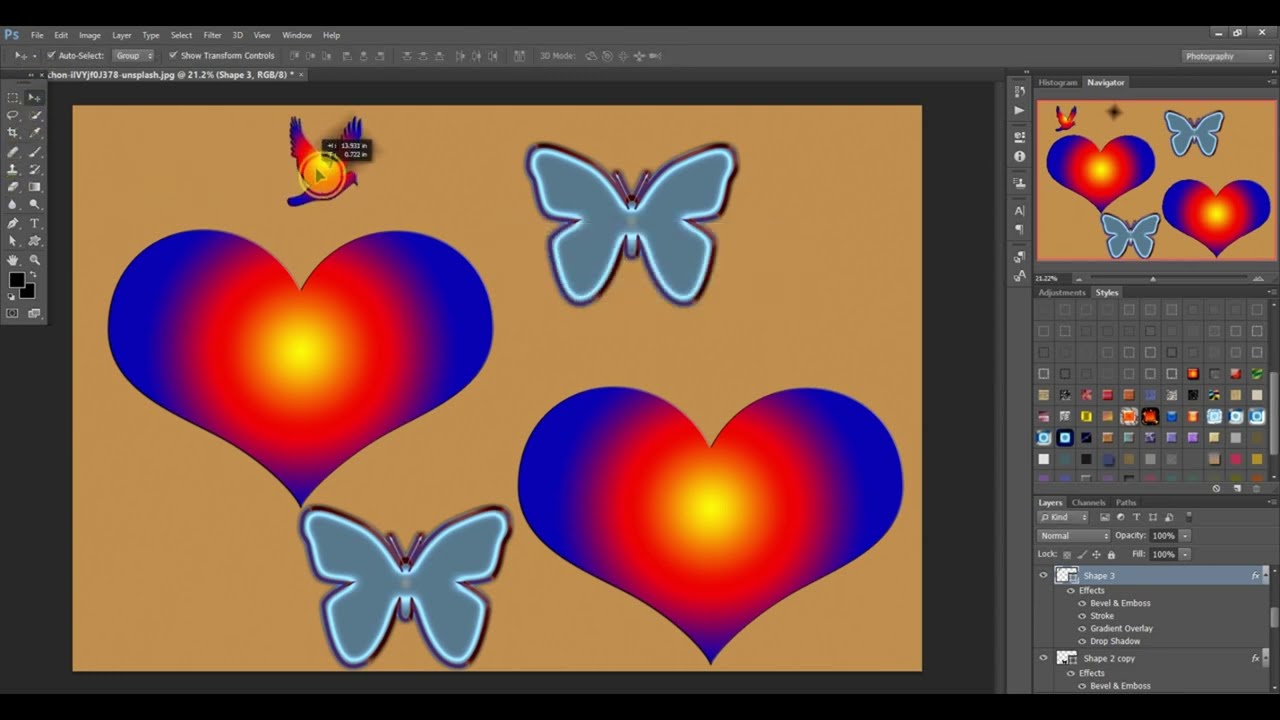Screen dimensions: 1280x720
Task: Select the Crop tool
Action: 13,133
